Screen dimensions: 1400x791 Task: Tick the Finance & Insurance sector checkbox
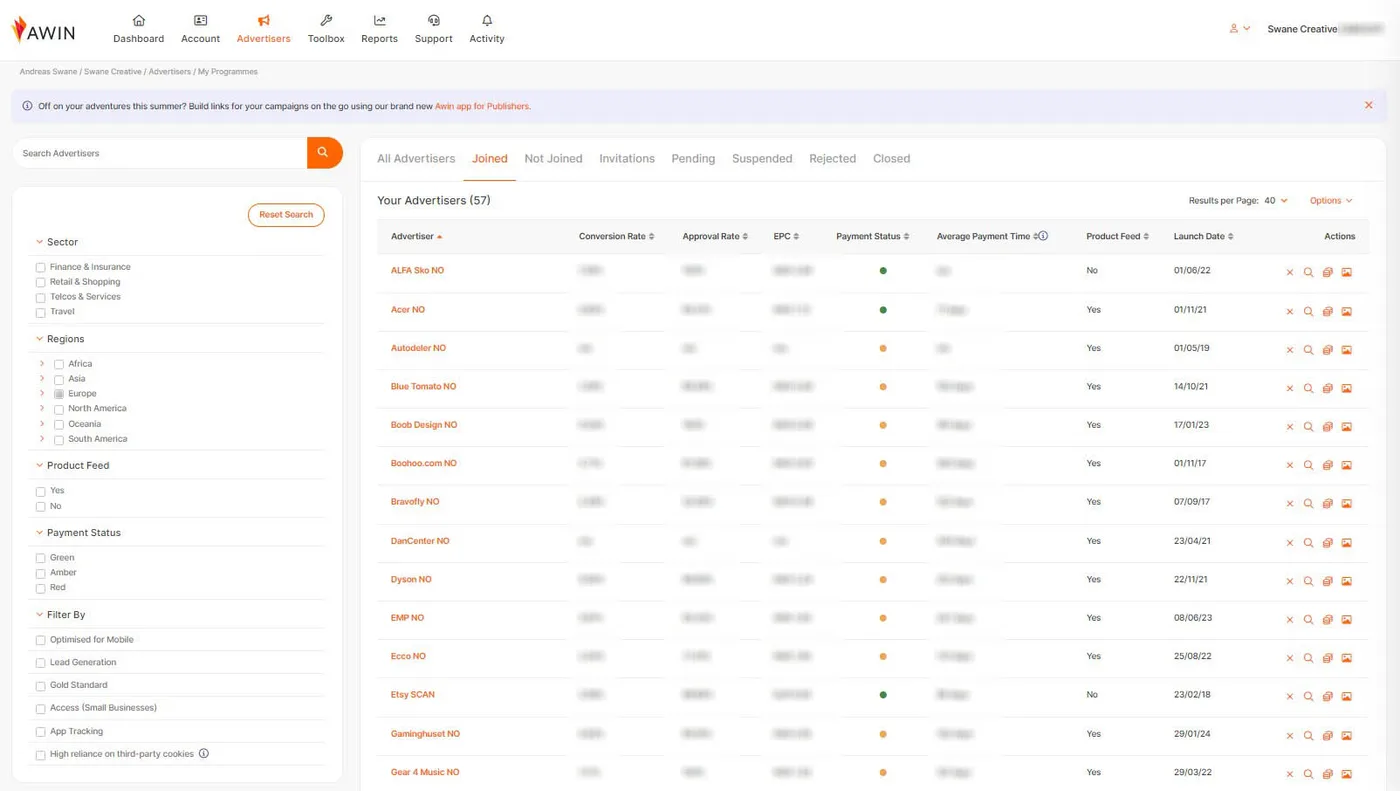tap(40, 268)
